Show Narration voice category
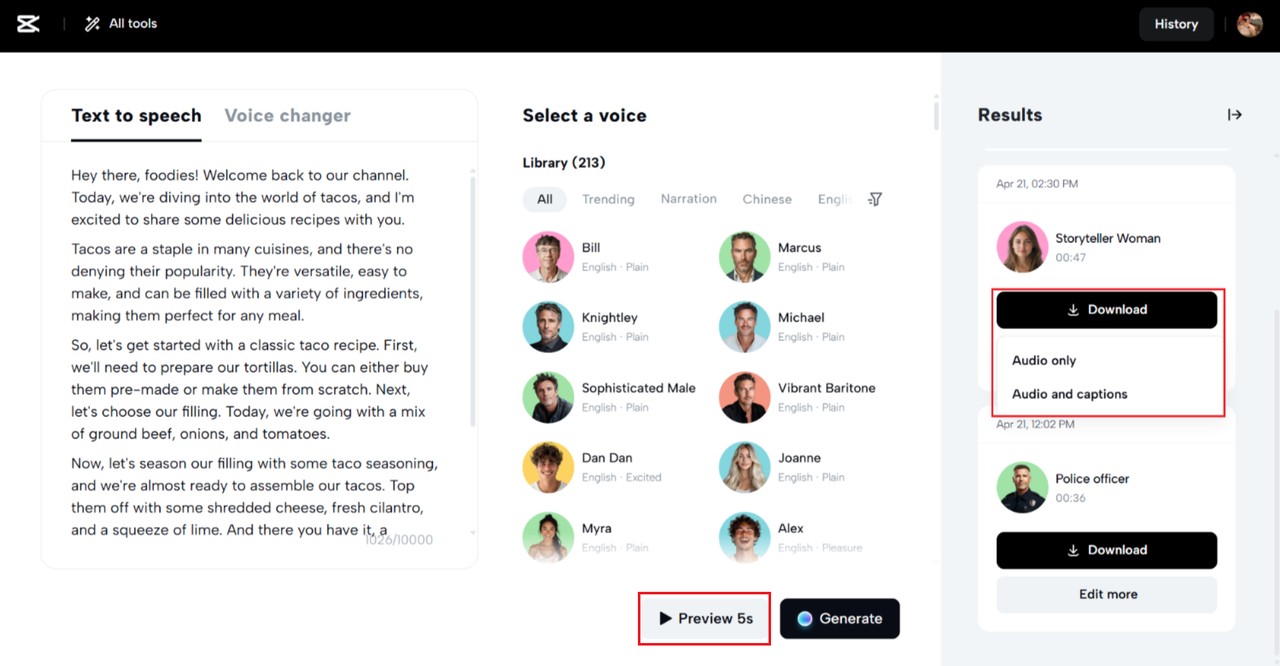1280x666 pixels. click(688, 199)
